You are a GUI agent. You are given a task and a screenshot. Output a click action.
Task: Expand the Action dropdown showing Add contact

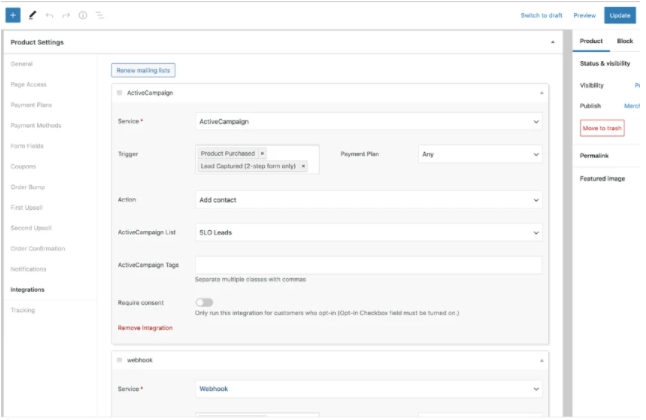tap(369, 199)
